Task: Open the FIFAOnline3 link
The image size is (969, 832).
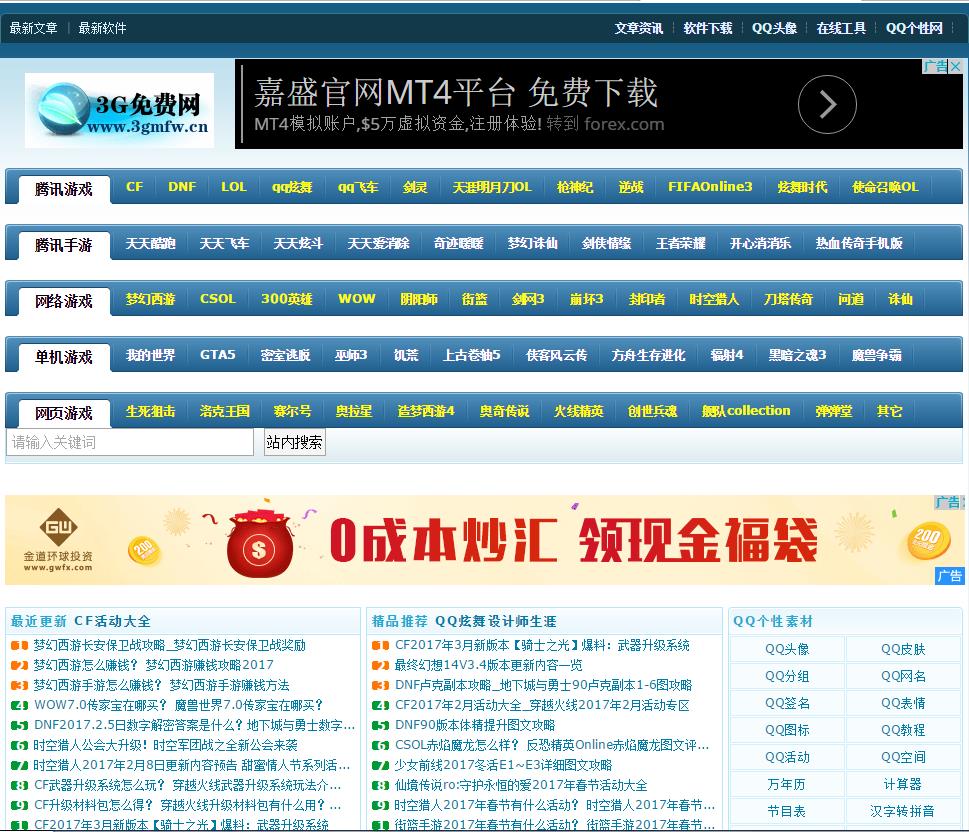Action: [x=710, y=187]
